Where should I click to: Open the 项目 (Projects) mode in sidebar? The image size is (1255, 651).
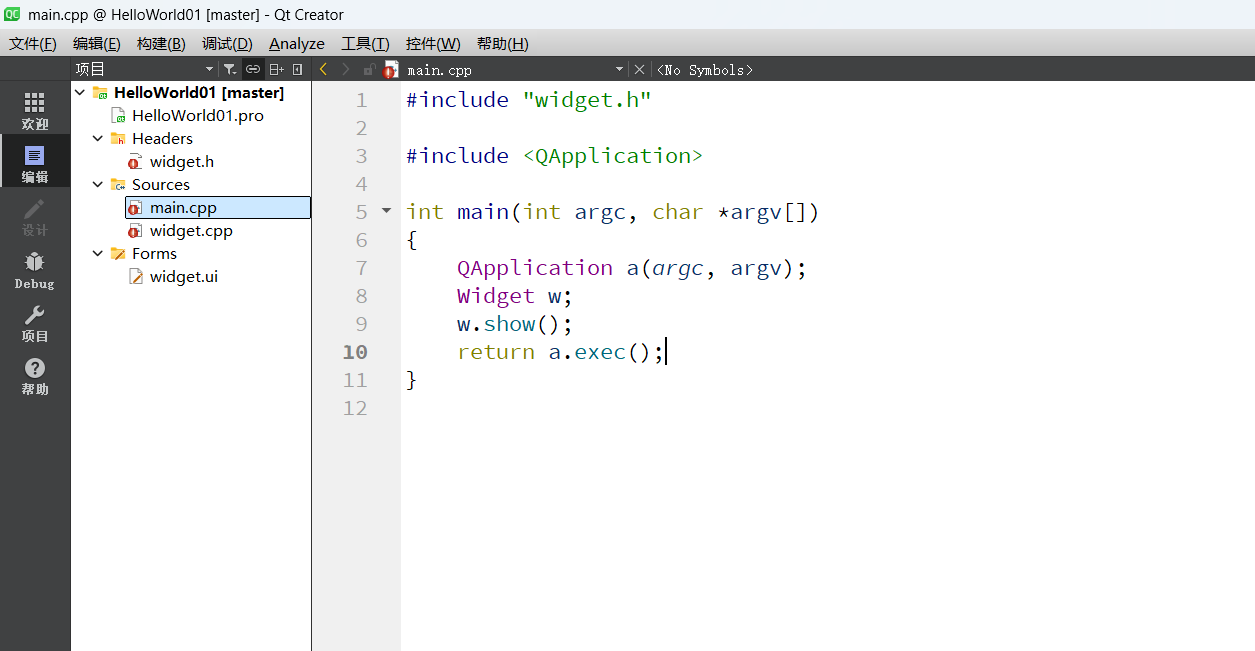pyautogui.click(x=35, y=323)
